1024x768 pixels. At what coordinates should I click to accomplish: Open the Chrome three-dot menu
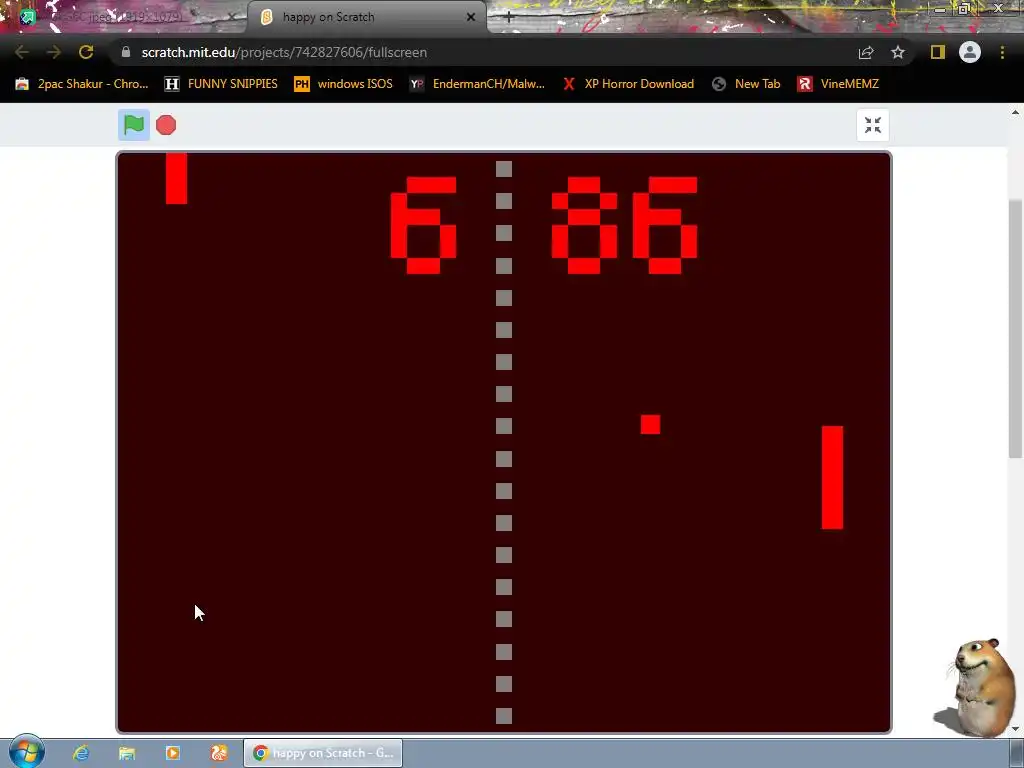1002,52
